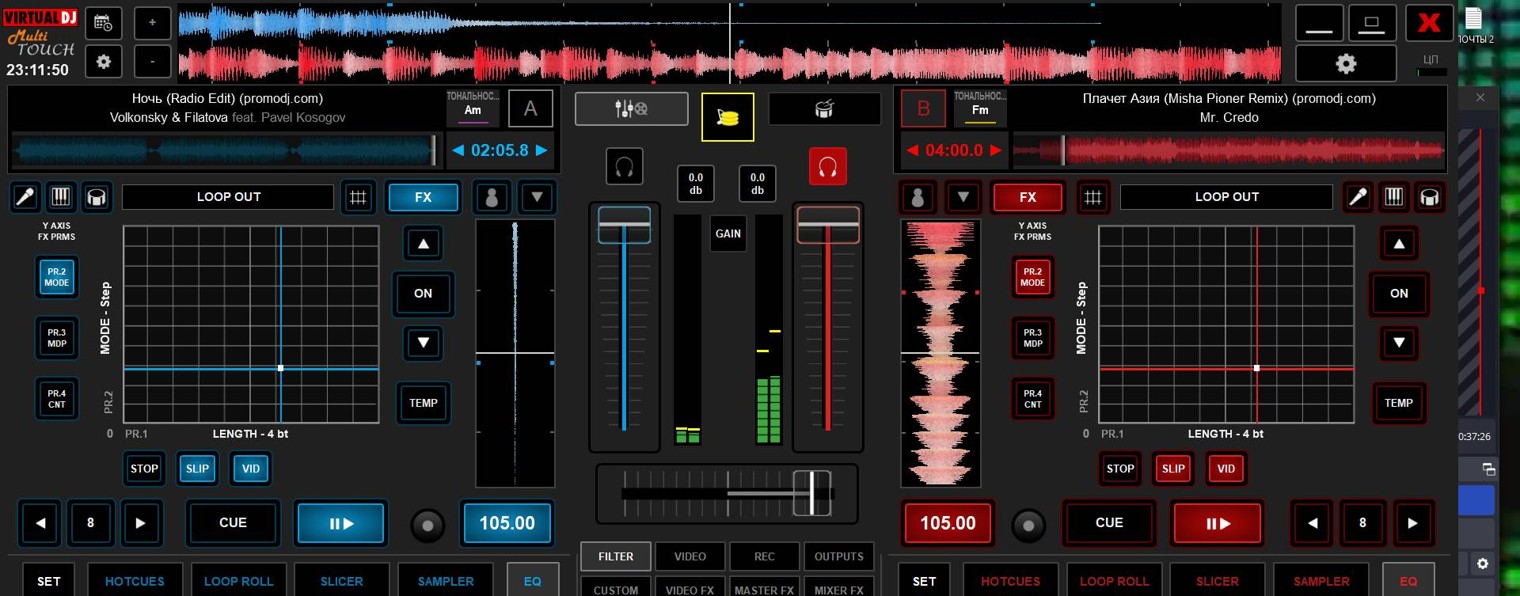Click the piano keys icon on left deck
This screenshot has width=1520, height=596.
[61, 196]
